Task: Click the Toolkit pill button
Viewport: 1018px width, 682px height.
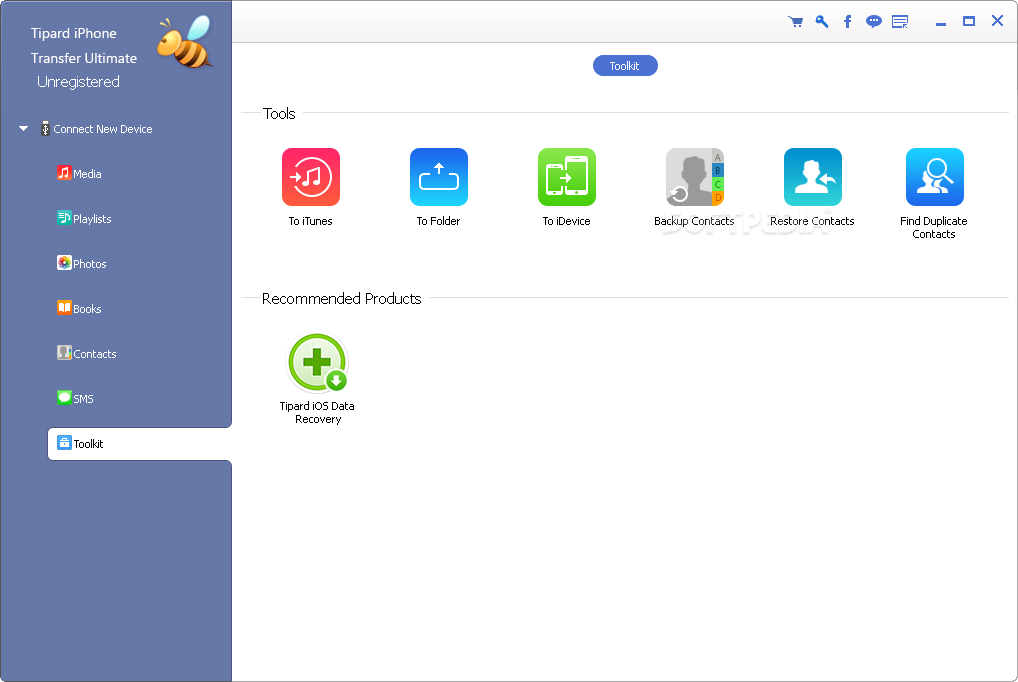Action: click(x=625, y=66)
